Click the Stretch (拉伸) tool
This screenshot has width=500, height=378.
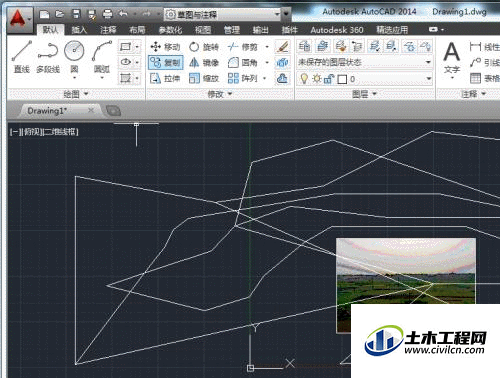[165, 79]
